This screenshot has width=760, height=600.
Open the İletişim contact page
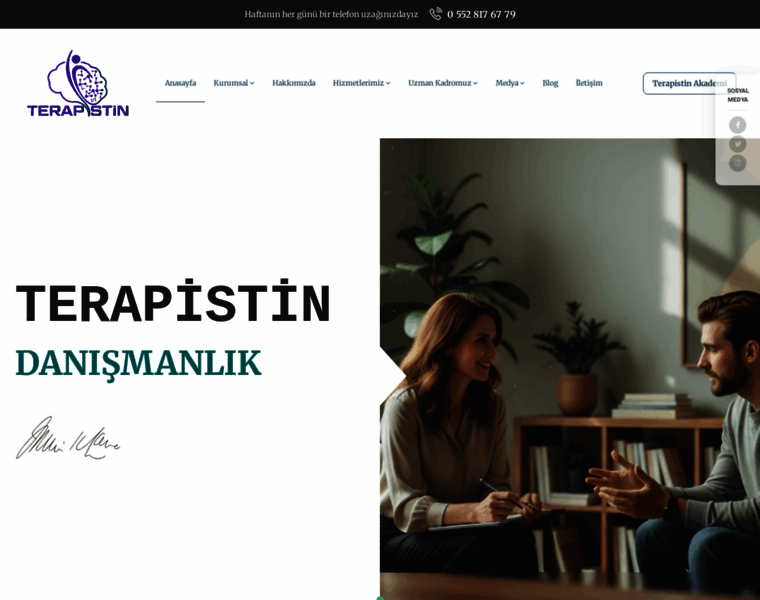(589, 83)
